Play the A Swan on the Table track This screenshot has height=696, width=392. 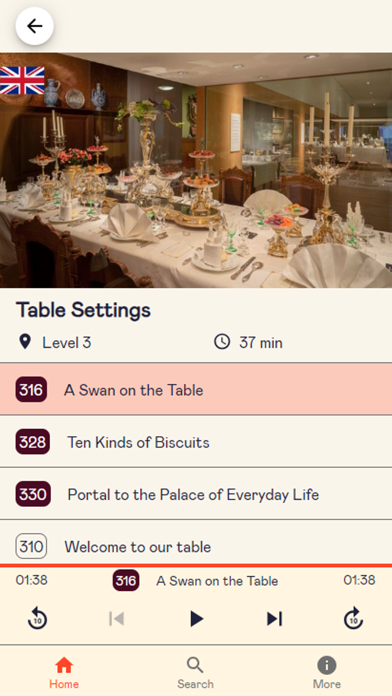196,618
